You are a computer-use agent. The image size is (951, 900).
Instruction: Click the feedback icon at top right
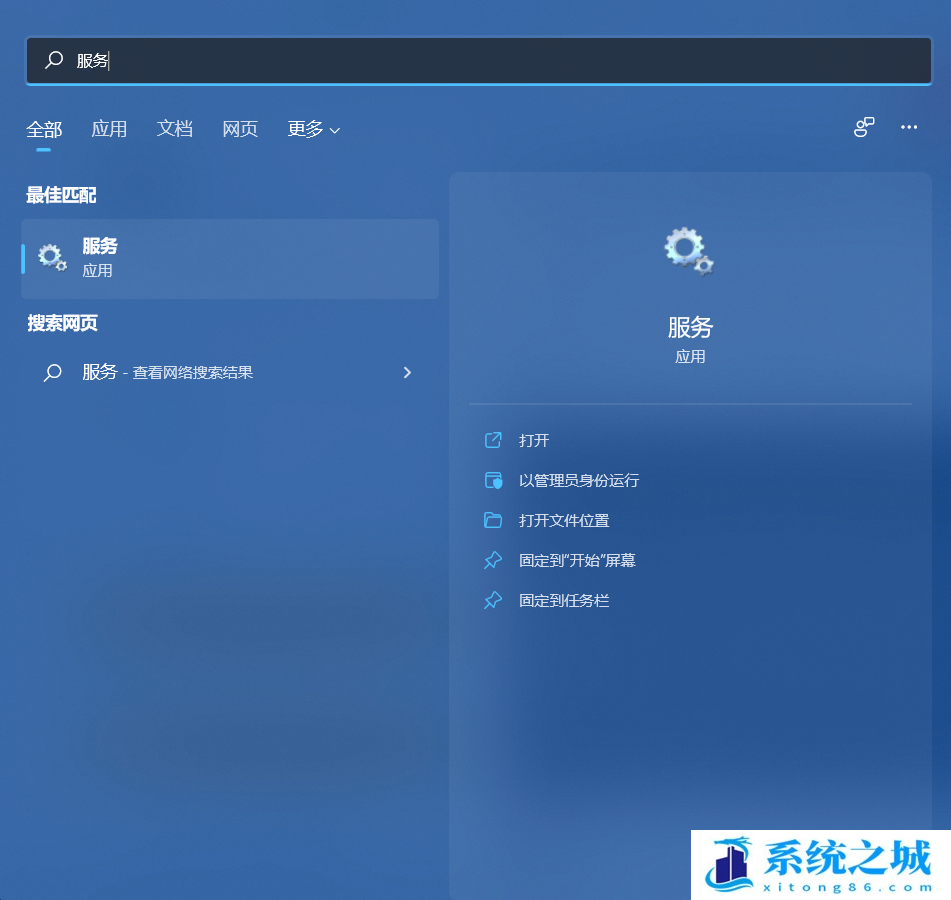pyautogui.click(x=864, y=127)
